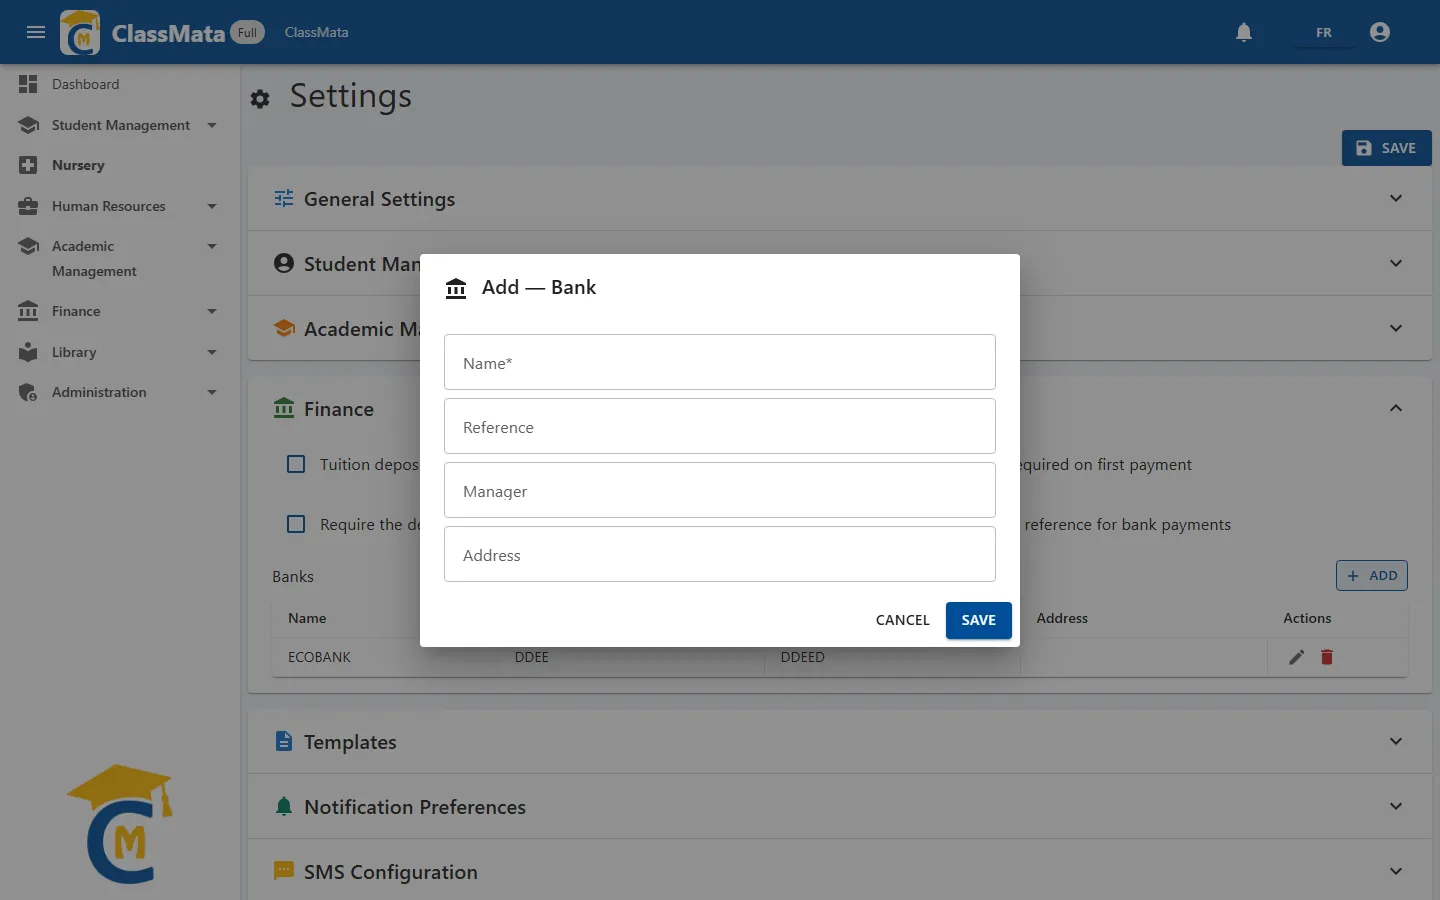Open the Library menu item
Screen dimensions: 1440x900
pos(120,352)
